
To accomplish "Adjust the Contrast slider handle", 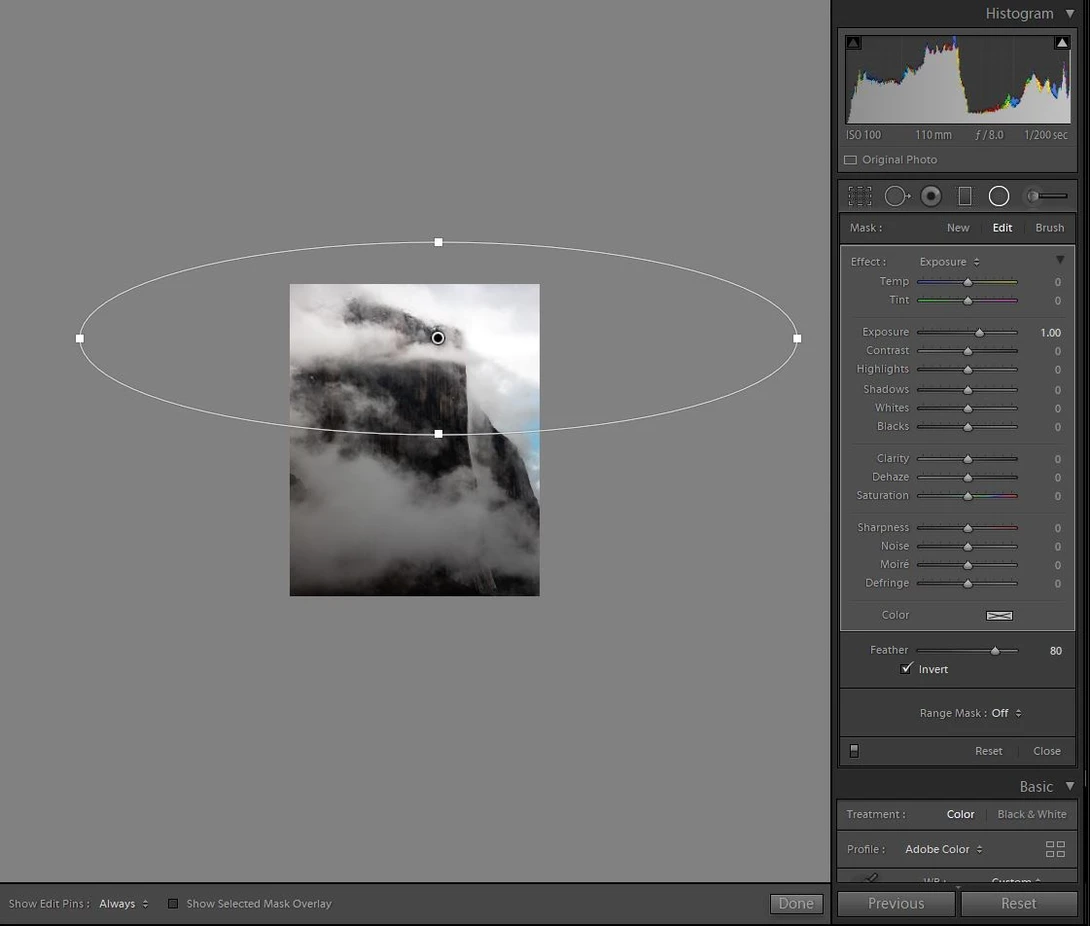I will [968, 351].
